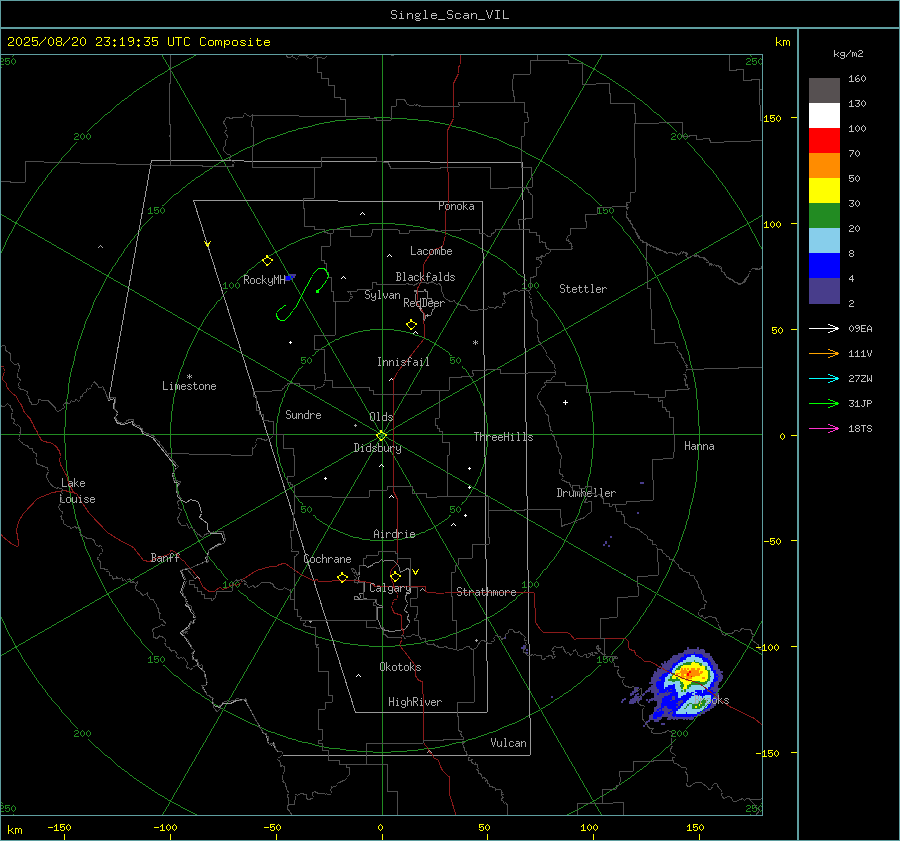Viewport: 900px width, 841px height.
Task: Select the light blue 8-20 color segment
Action: point(824,241)
